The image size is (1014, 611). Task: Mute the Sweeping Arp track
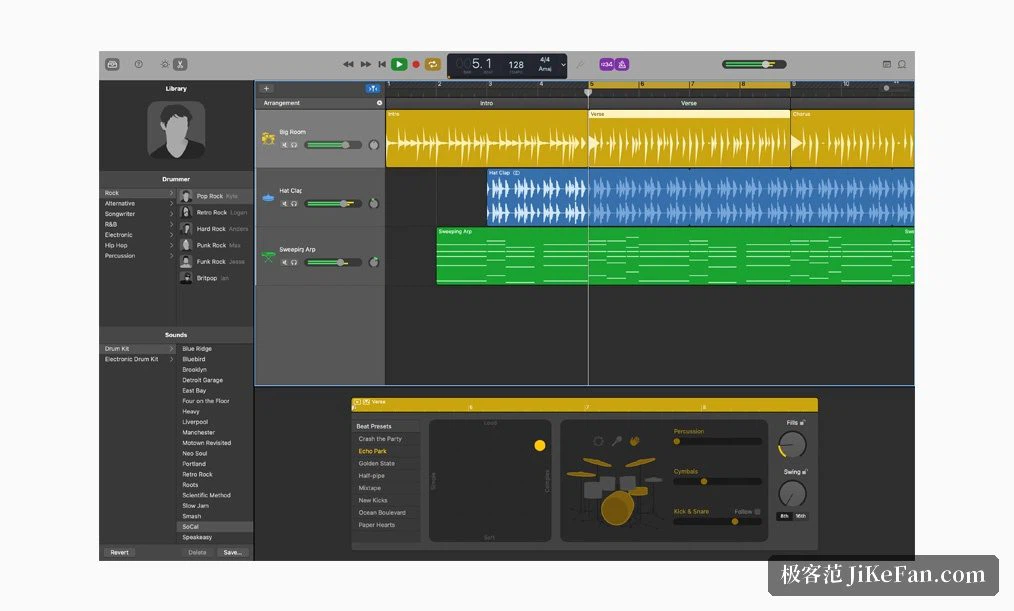285,263
